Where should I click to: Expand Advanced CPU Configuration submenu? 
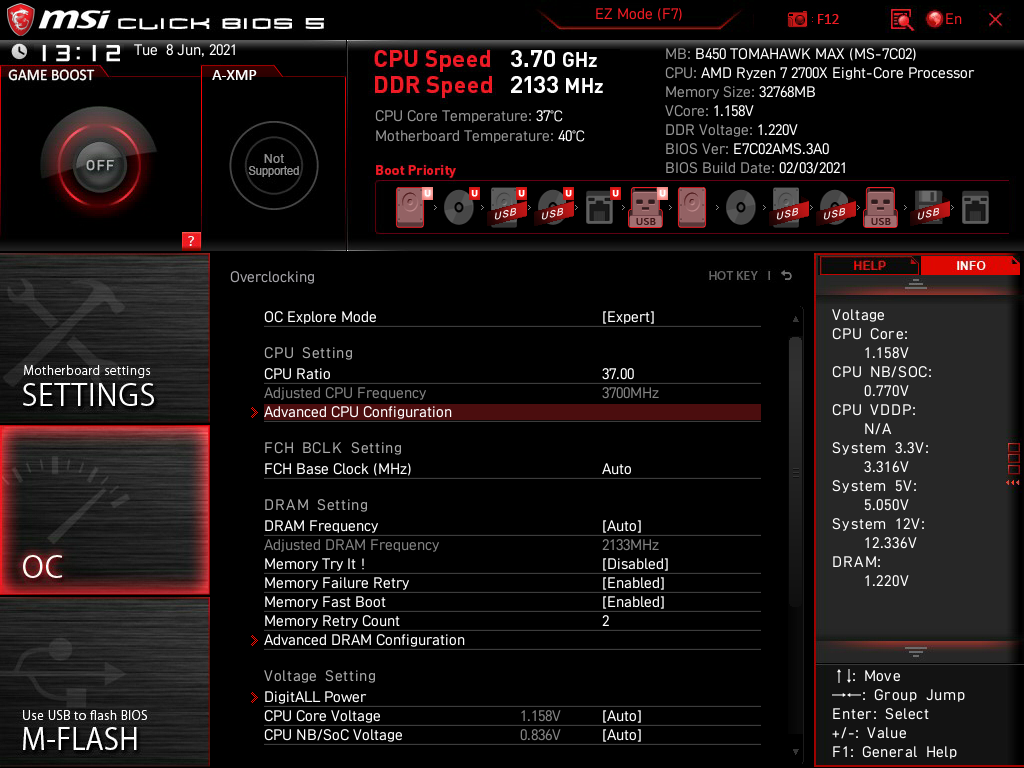(512, 412)
